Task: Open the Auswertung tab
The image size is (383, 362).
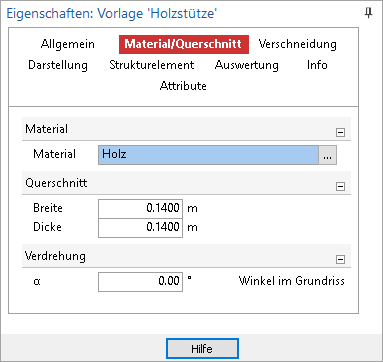Action: point(247,65)
